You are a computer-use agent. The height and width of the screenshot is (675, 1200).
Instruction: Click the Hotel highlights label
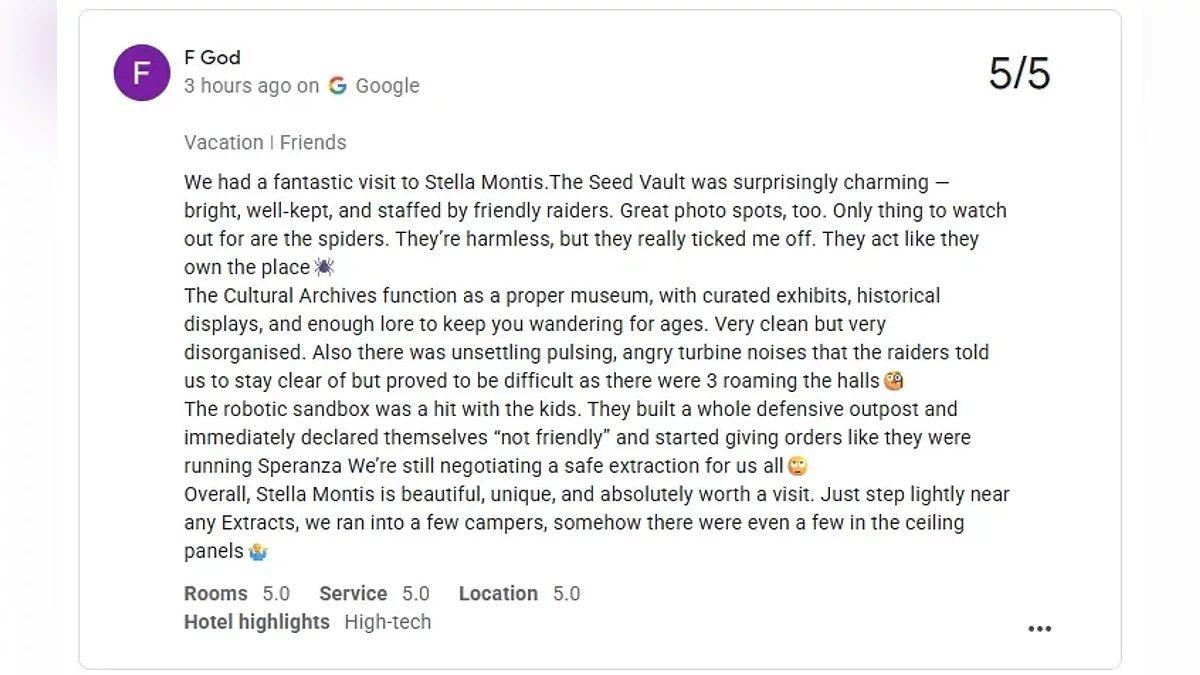257,622
